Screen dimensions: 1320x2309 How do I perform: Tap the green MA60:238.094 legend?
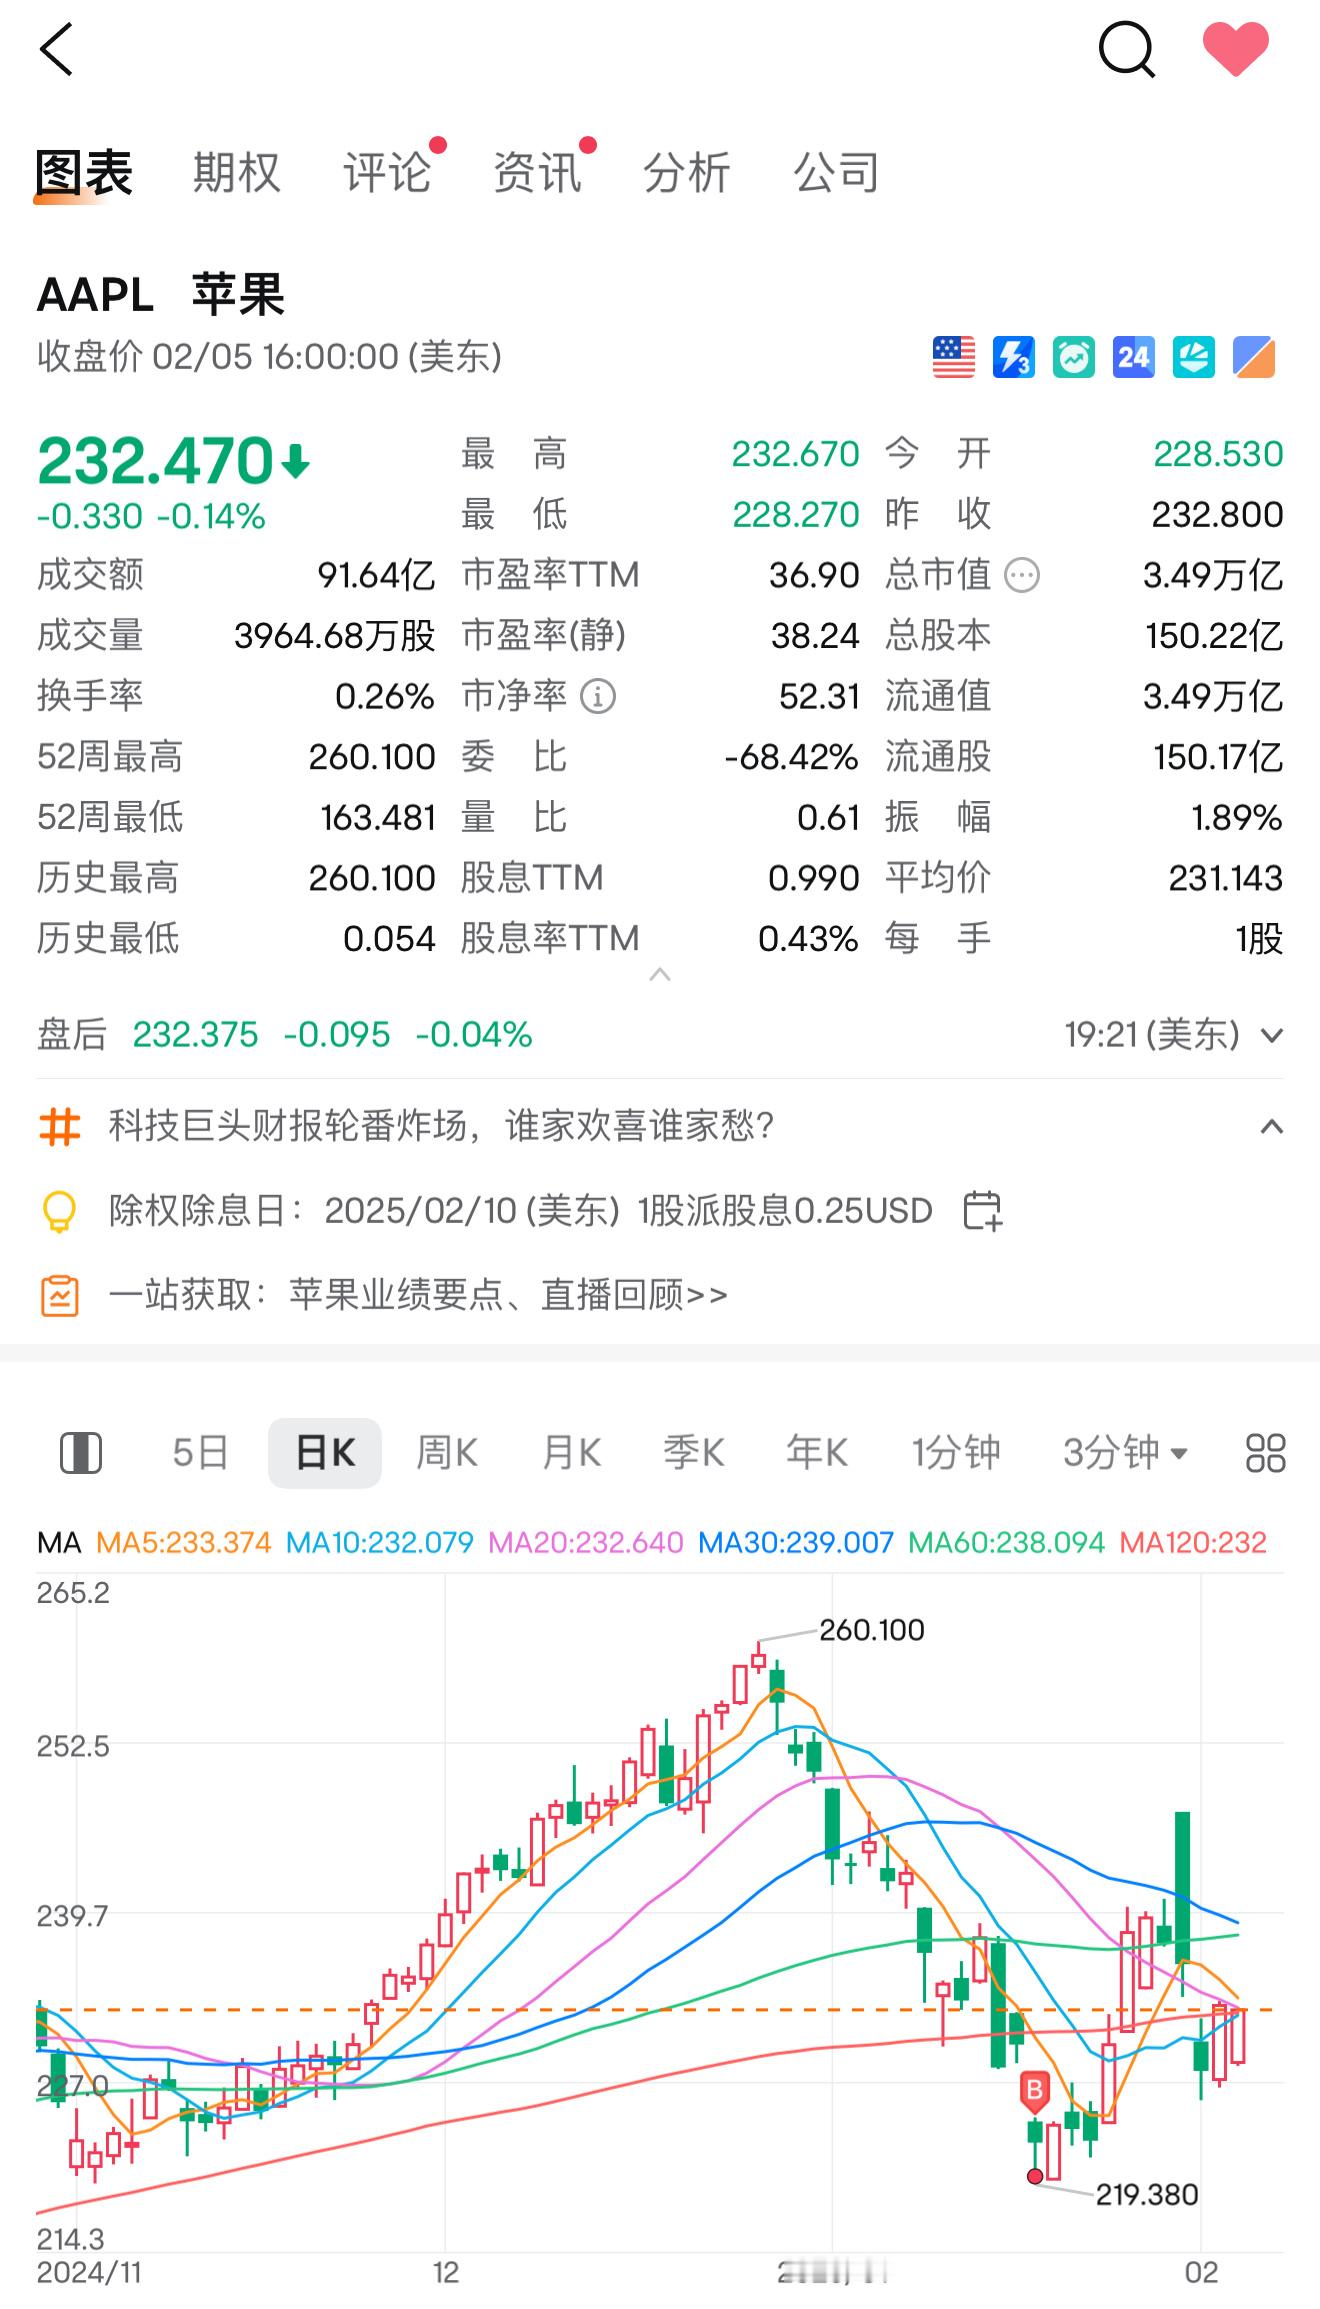point(1006,1543)
